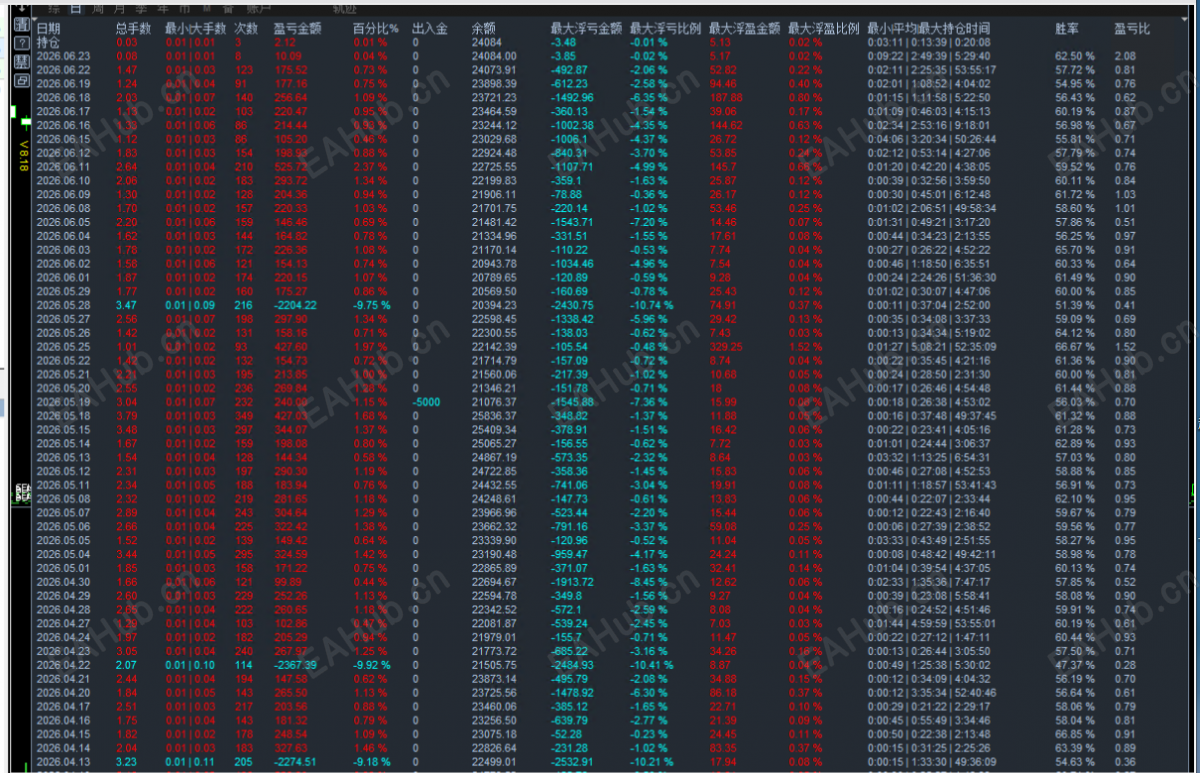This screenshot has height=773, width=1200.
Task: Click the 525.72 profit amount cell
Action: click(291, 166)
